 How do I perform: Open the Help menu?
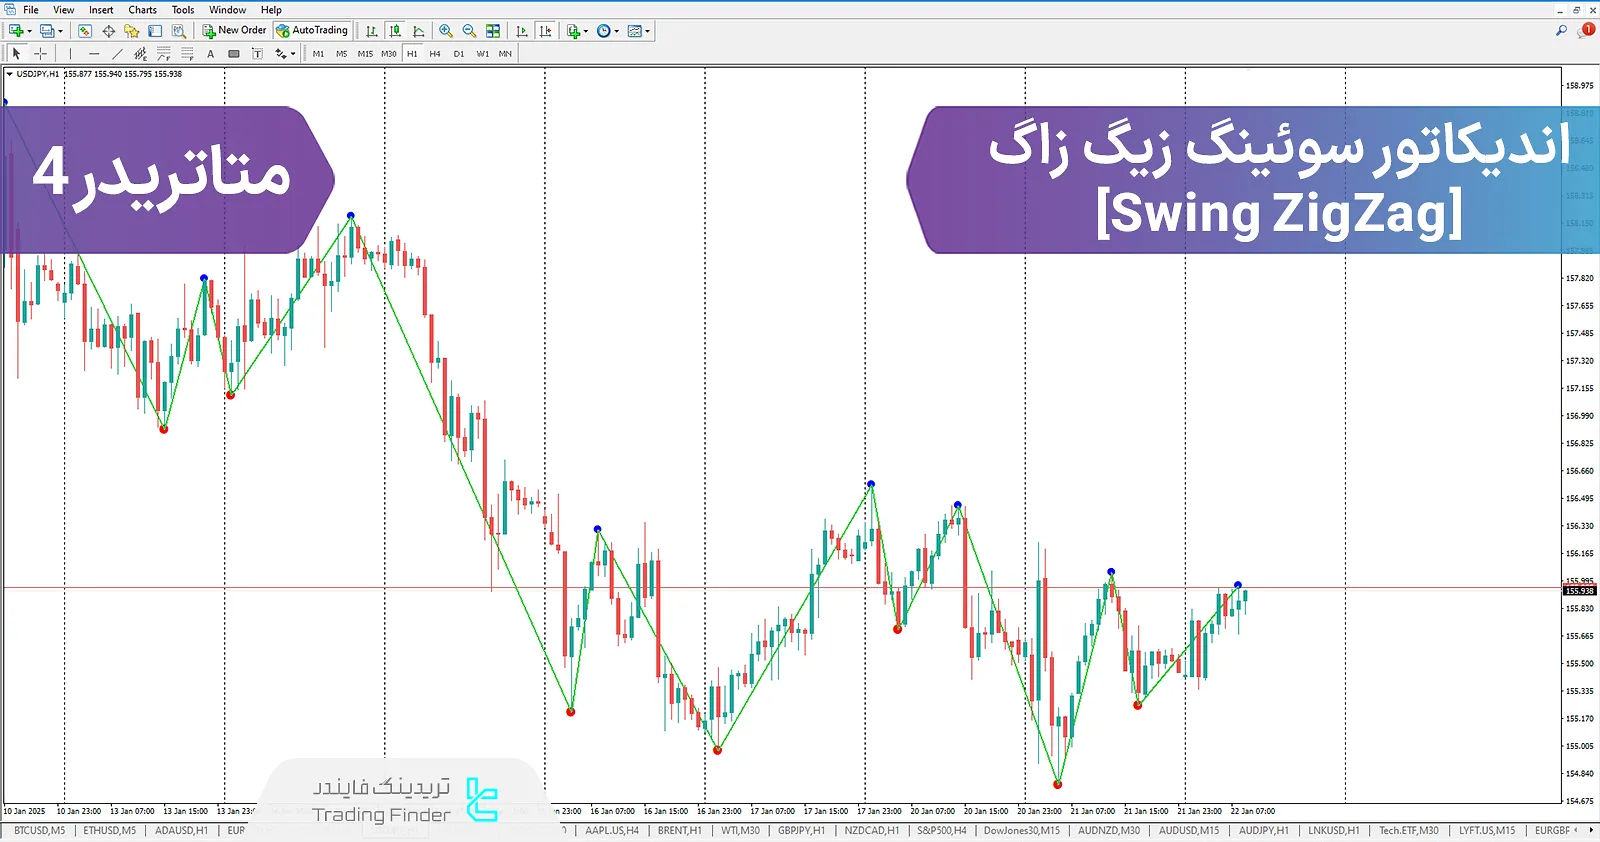pos(271,10)
